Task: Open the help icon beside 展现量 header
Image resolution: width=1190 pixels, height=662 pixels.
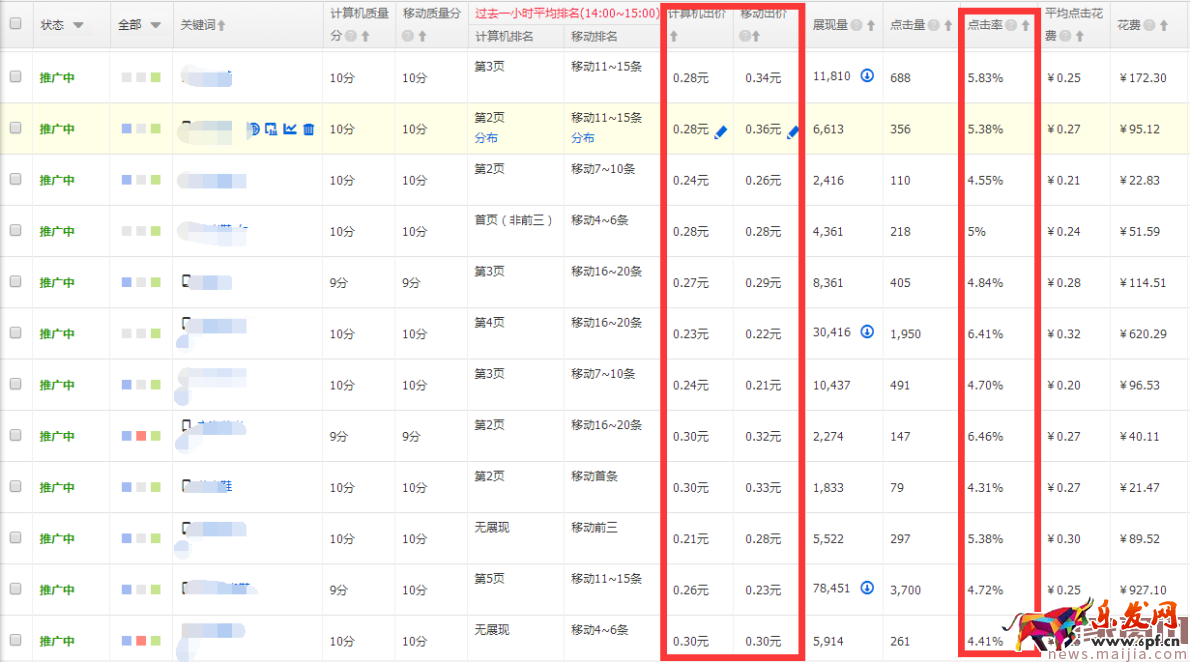Action: (857, 24)
